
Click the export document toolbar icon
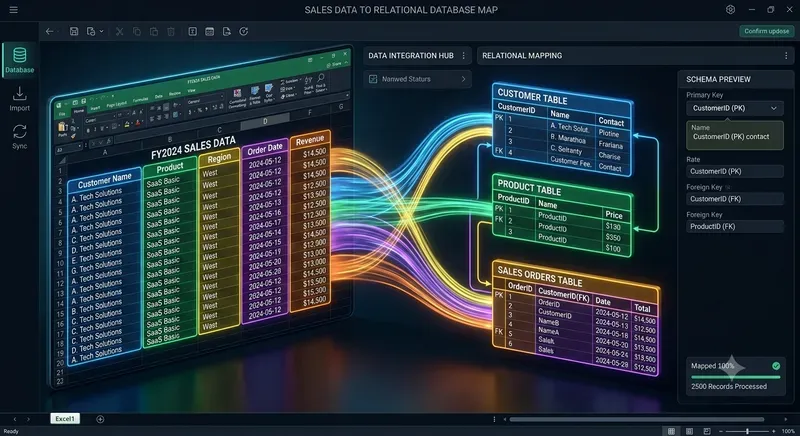pos(227,32)
